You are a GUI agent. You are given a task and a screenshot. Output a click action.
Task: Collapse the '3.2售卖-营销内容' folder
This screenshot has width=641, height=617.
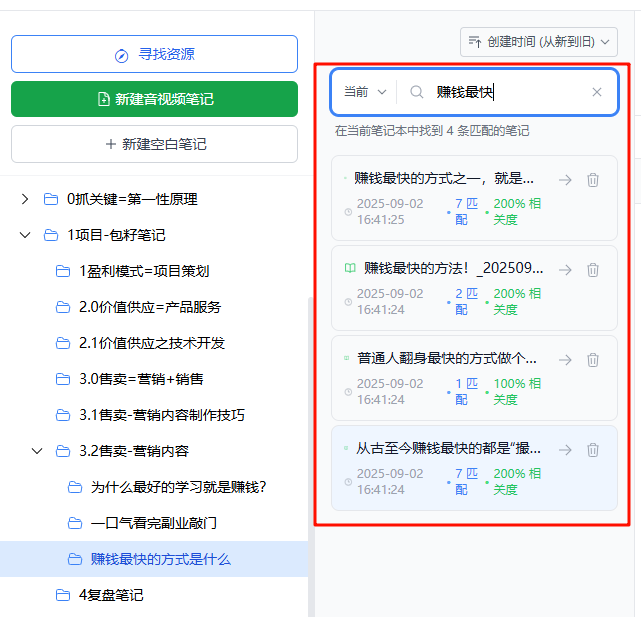[37, 451]
